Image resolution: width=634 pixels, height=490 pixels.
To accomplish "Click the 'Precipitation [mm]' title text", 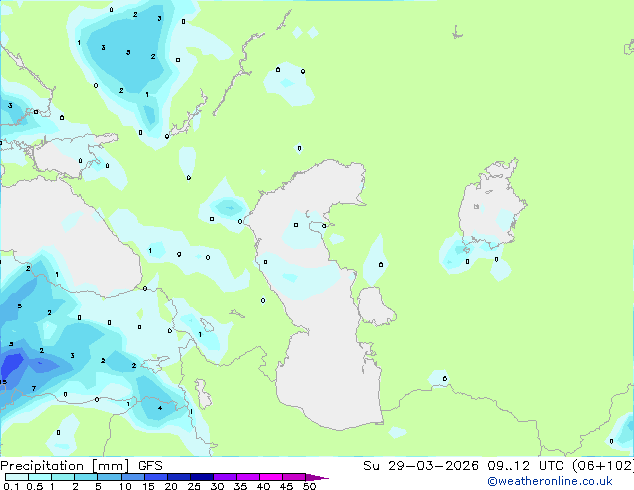I will (64, 466).
